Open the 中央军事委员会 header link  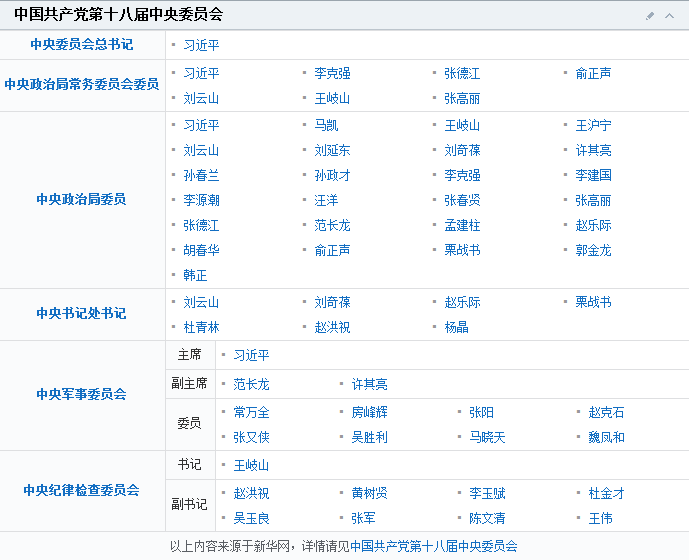pos(81,394)
